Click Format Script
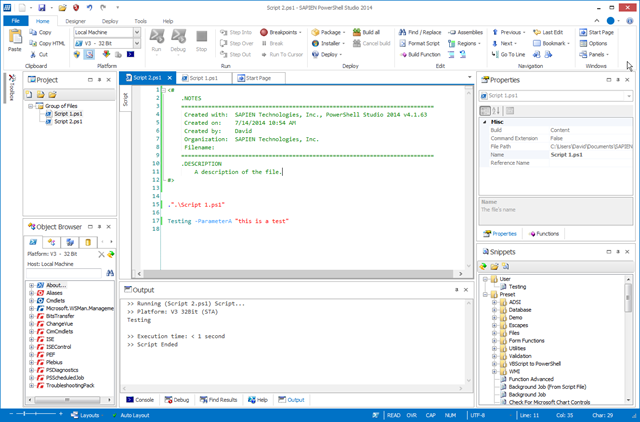This screenshot has width=640, height=422. 419,43
